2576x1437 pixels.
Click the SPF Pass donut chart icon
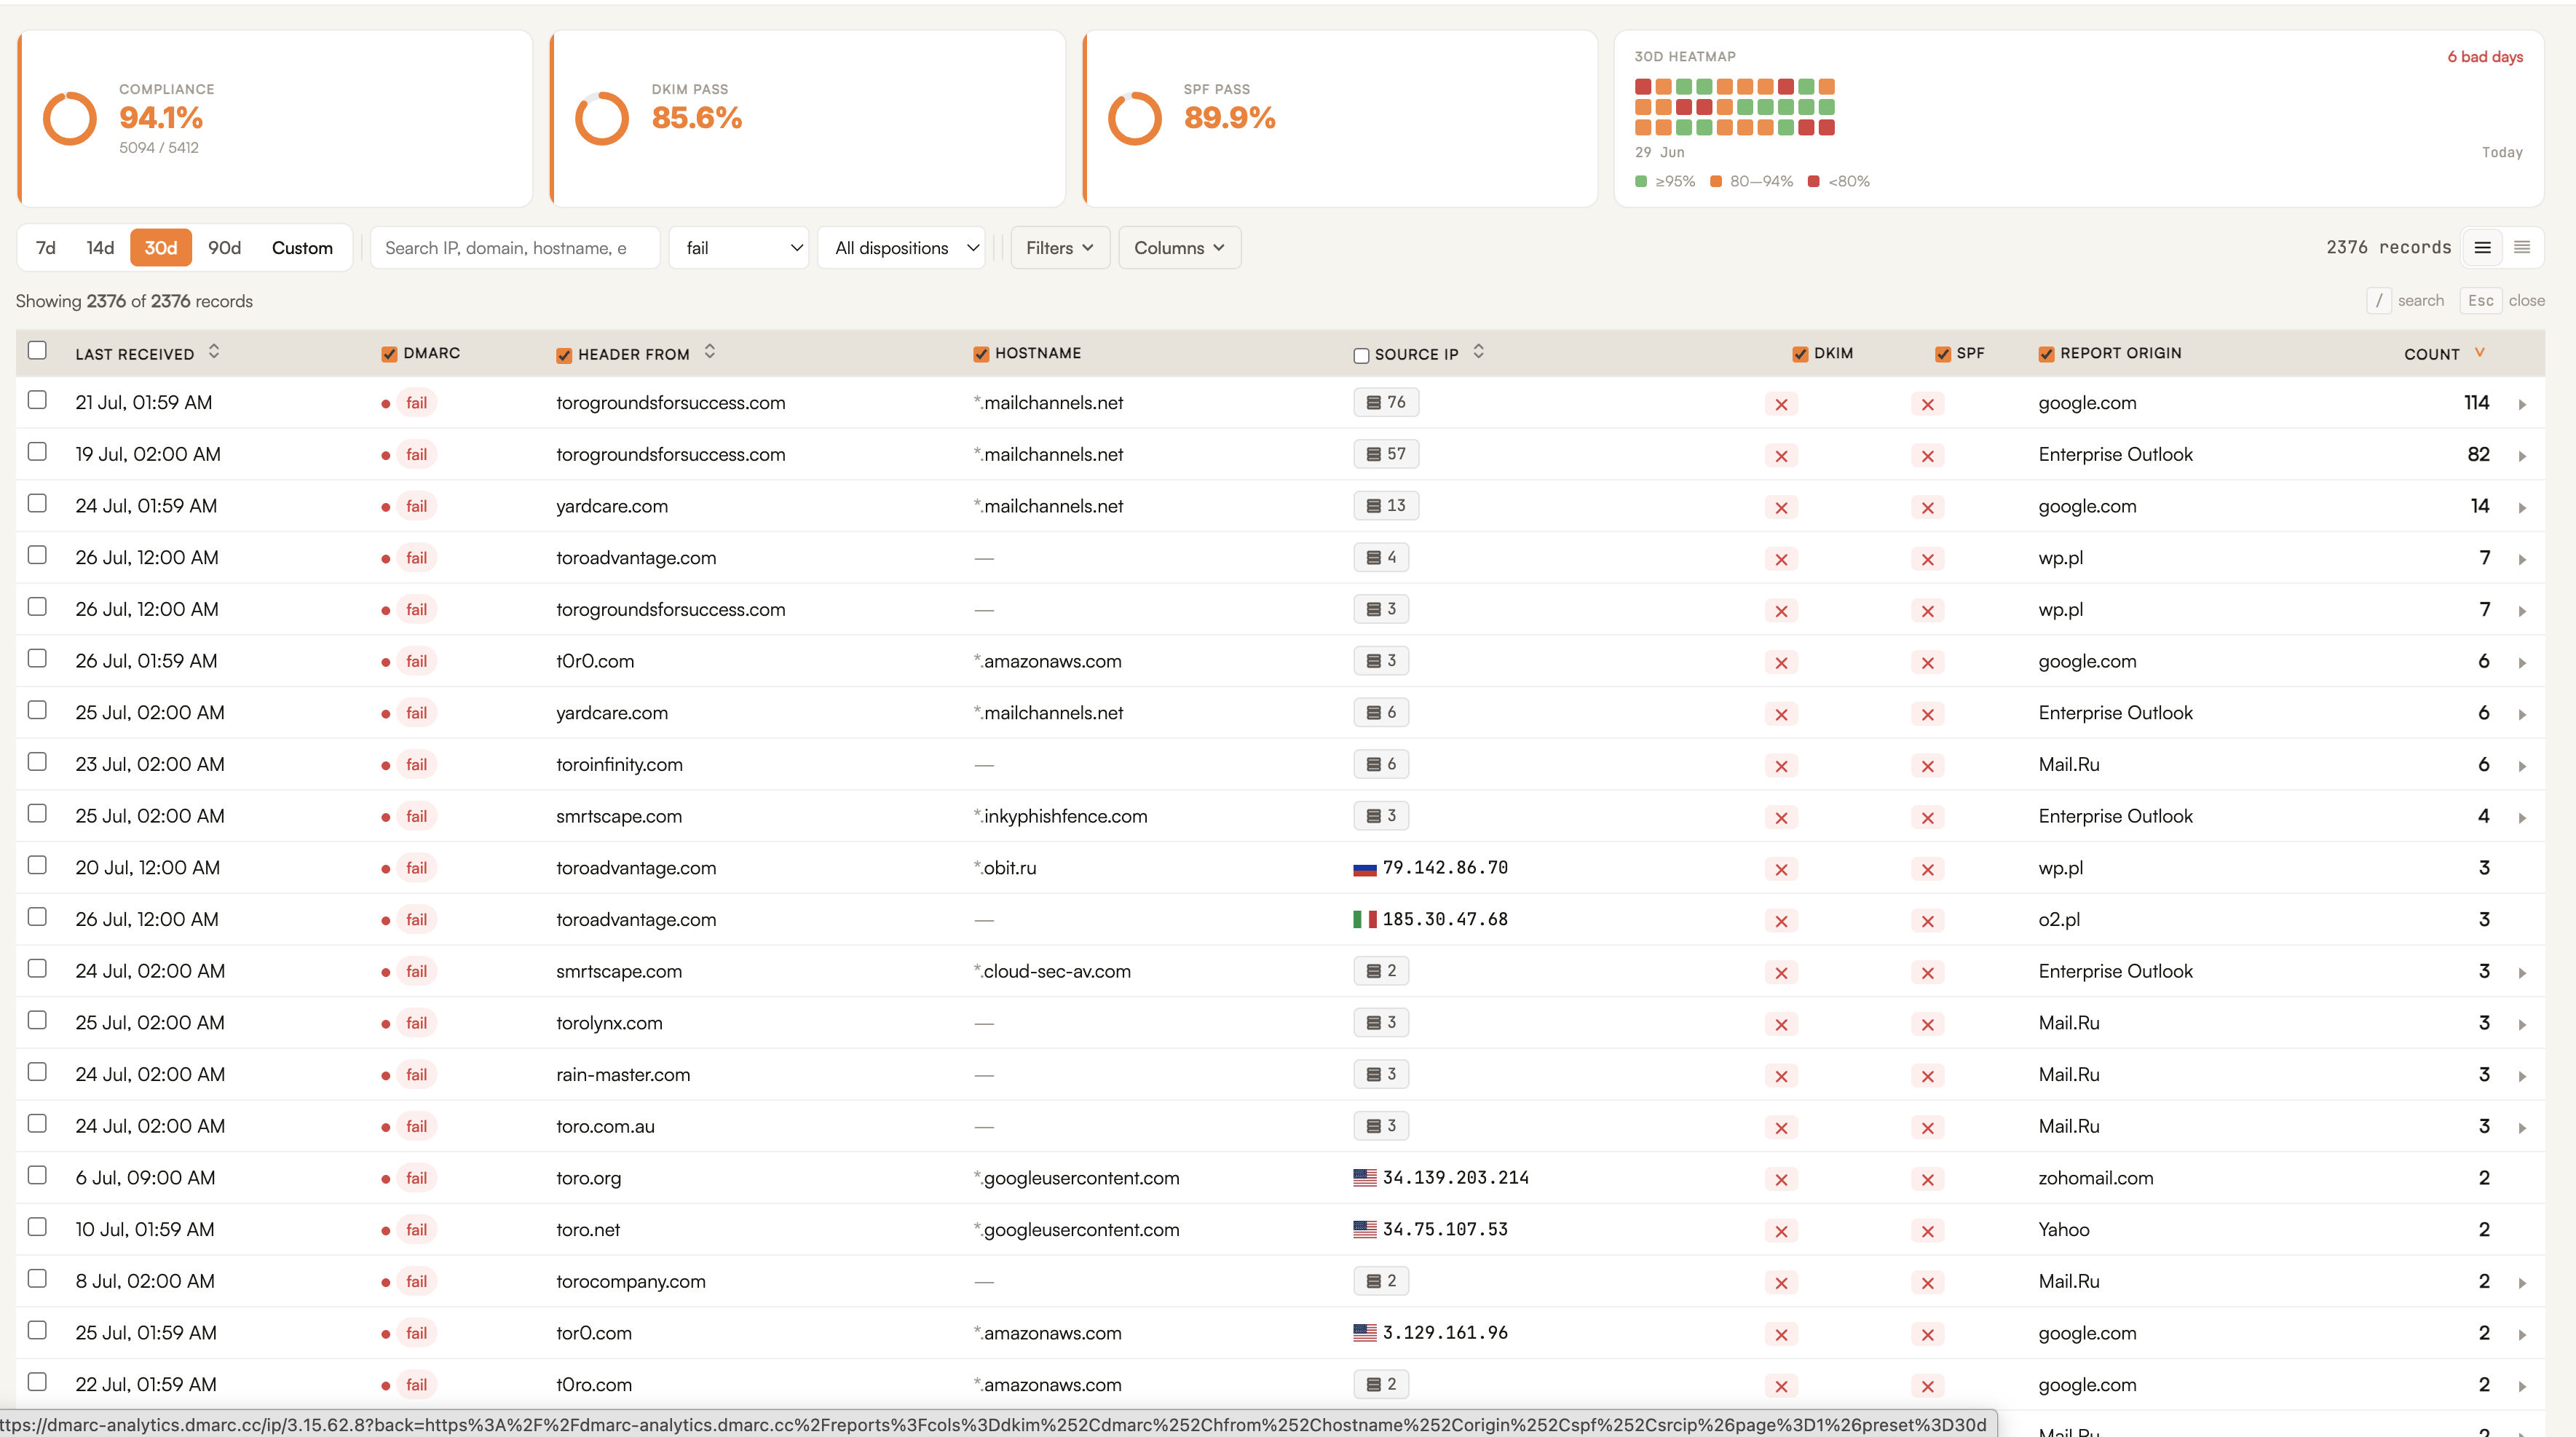1135,118
